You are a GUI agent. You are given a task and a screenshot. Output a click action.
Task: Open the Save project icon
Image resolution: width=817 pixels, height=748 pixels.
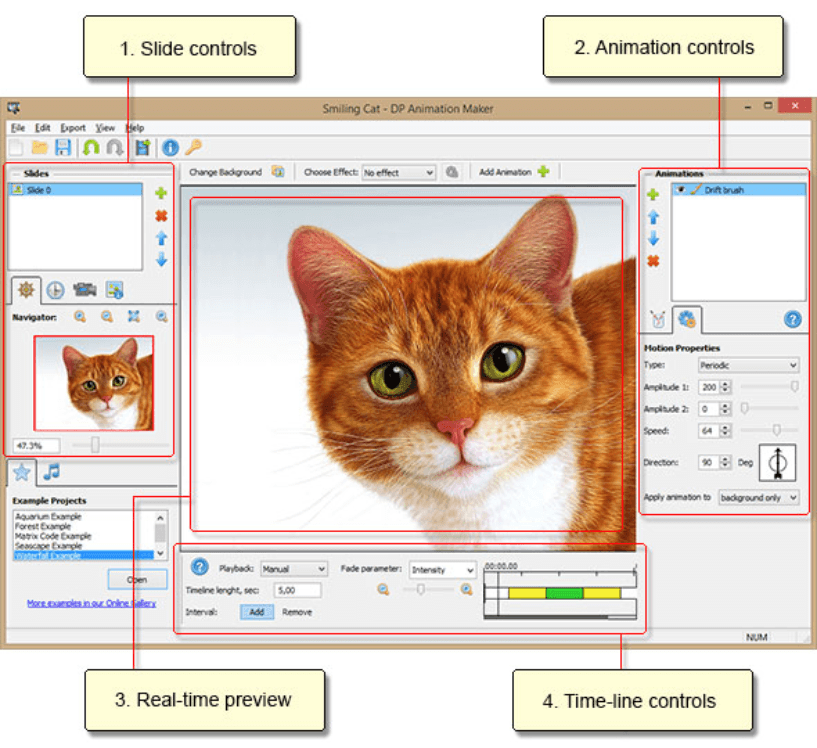pyautogui.click(x=63, y=148)
